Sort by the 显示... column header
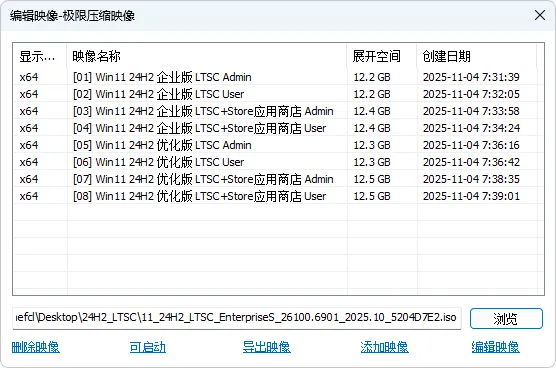The width and height of the screenshot is (556, 368). click(x=40, y=56)
